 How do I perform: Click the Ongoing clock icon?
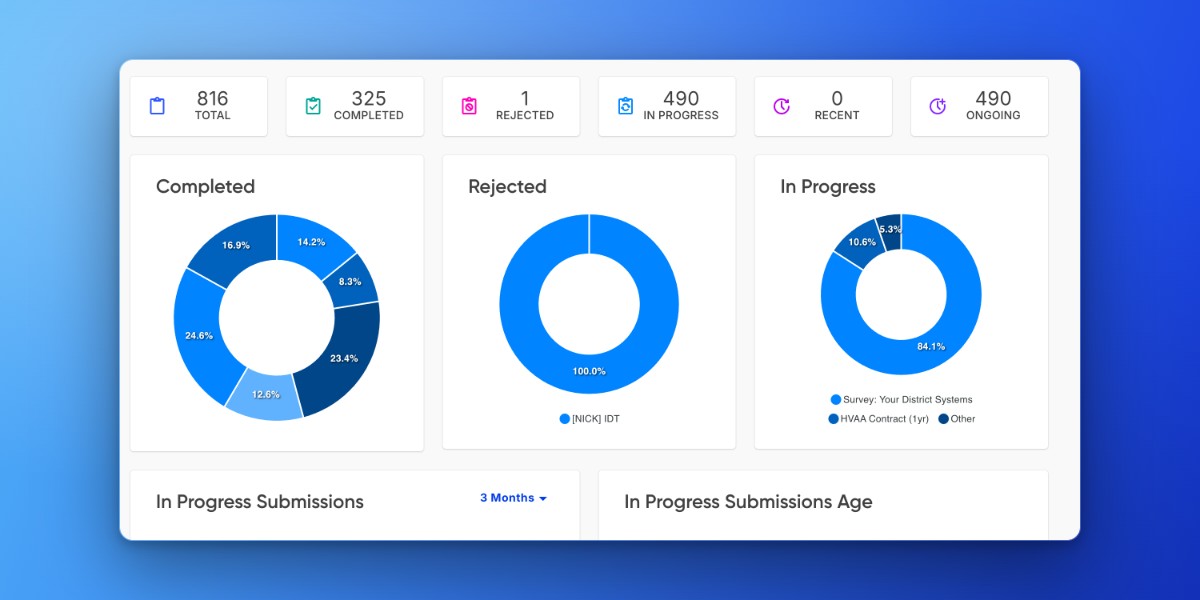coord(938,106)
